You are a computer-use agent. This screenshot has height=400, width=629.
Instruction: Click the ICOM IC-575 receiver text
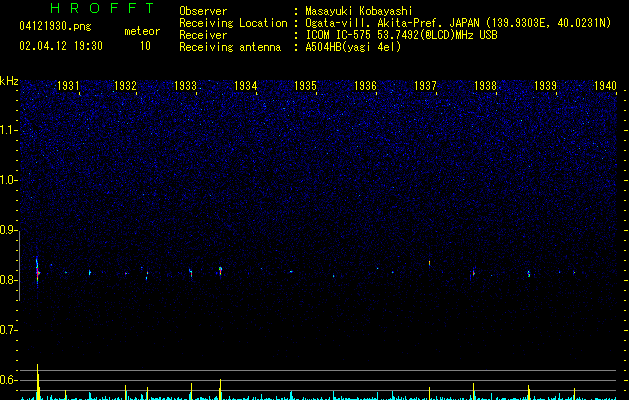pos(401,35)
